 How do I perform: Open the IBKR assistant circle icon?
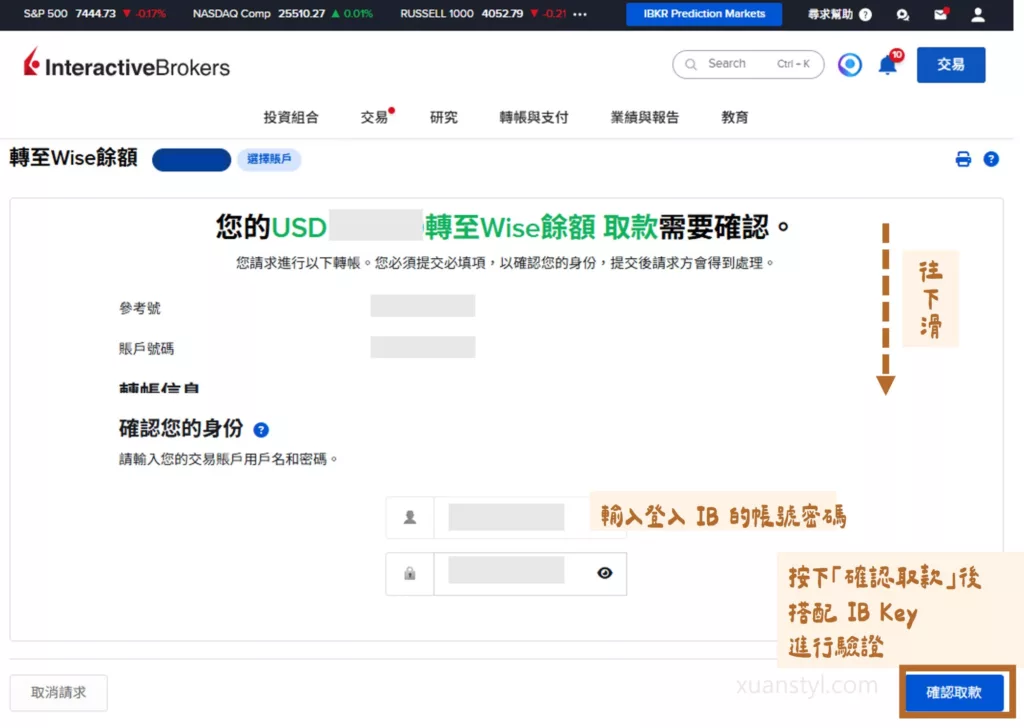[x=850, y=65]
